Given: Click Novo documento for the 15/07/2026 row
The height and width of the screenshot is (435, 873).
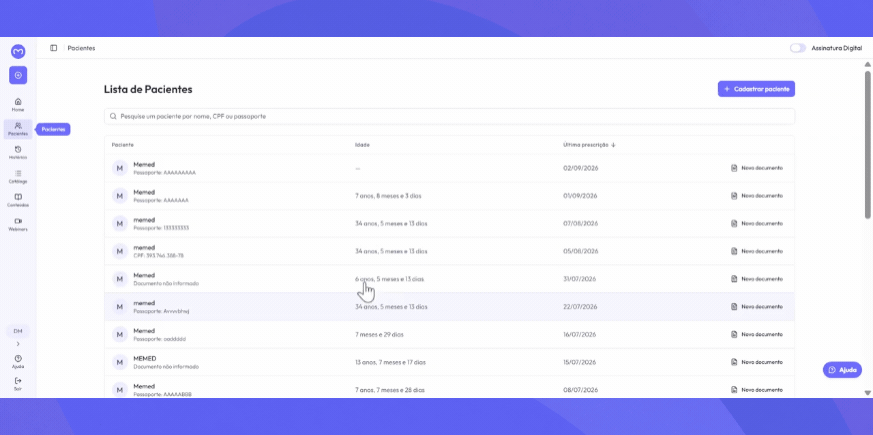Looking at the screenshot, I should click(757, 362).
